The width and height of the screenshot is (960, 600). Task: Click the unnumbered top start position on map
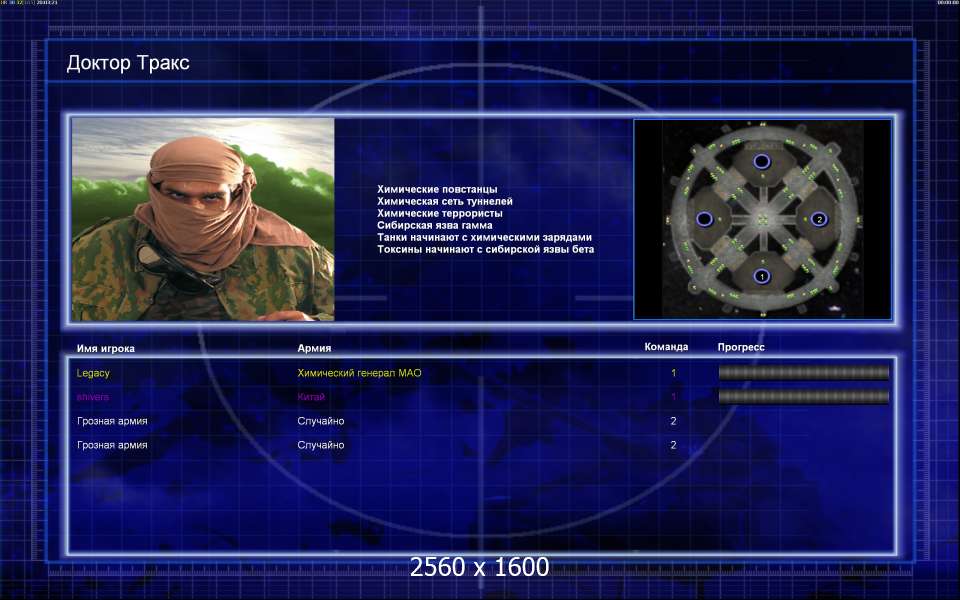762,162
